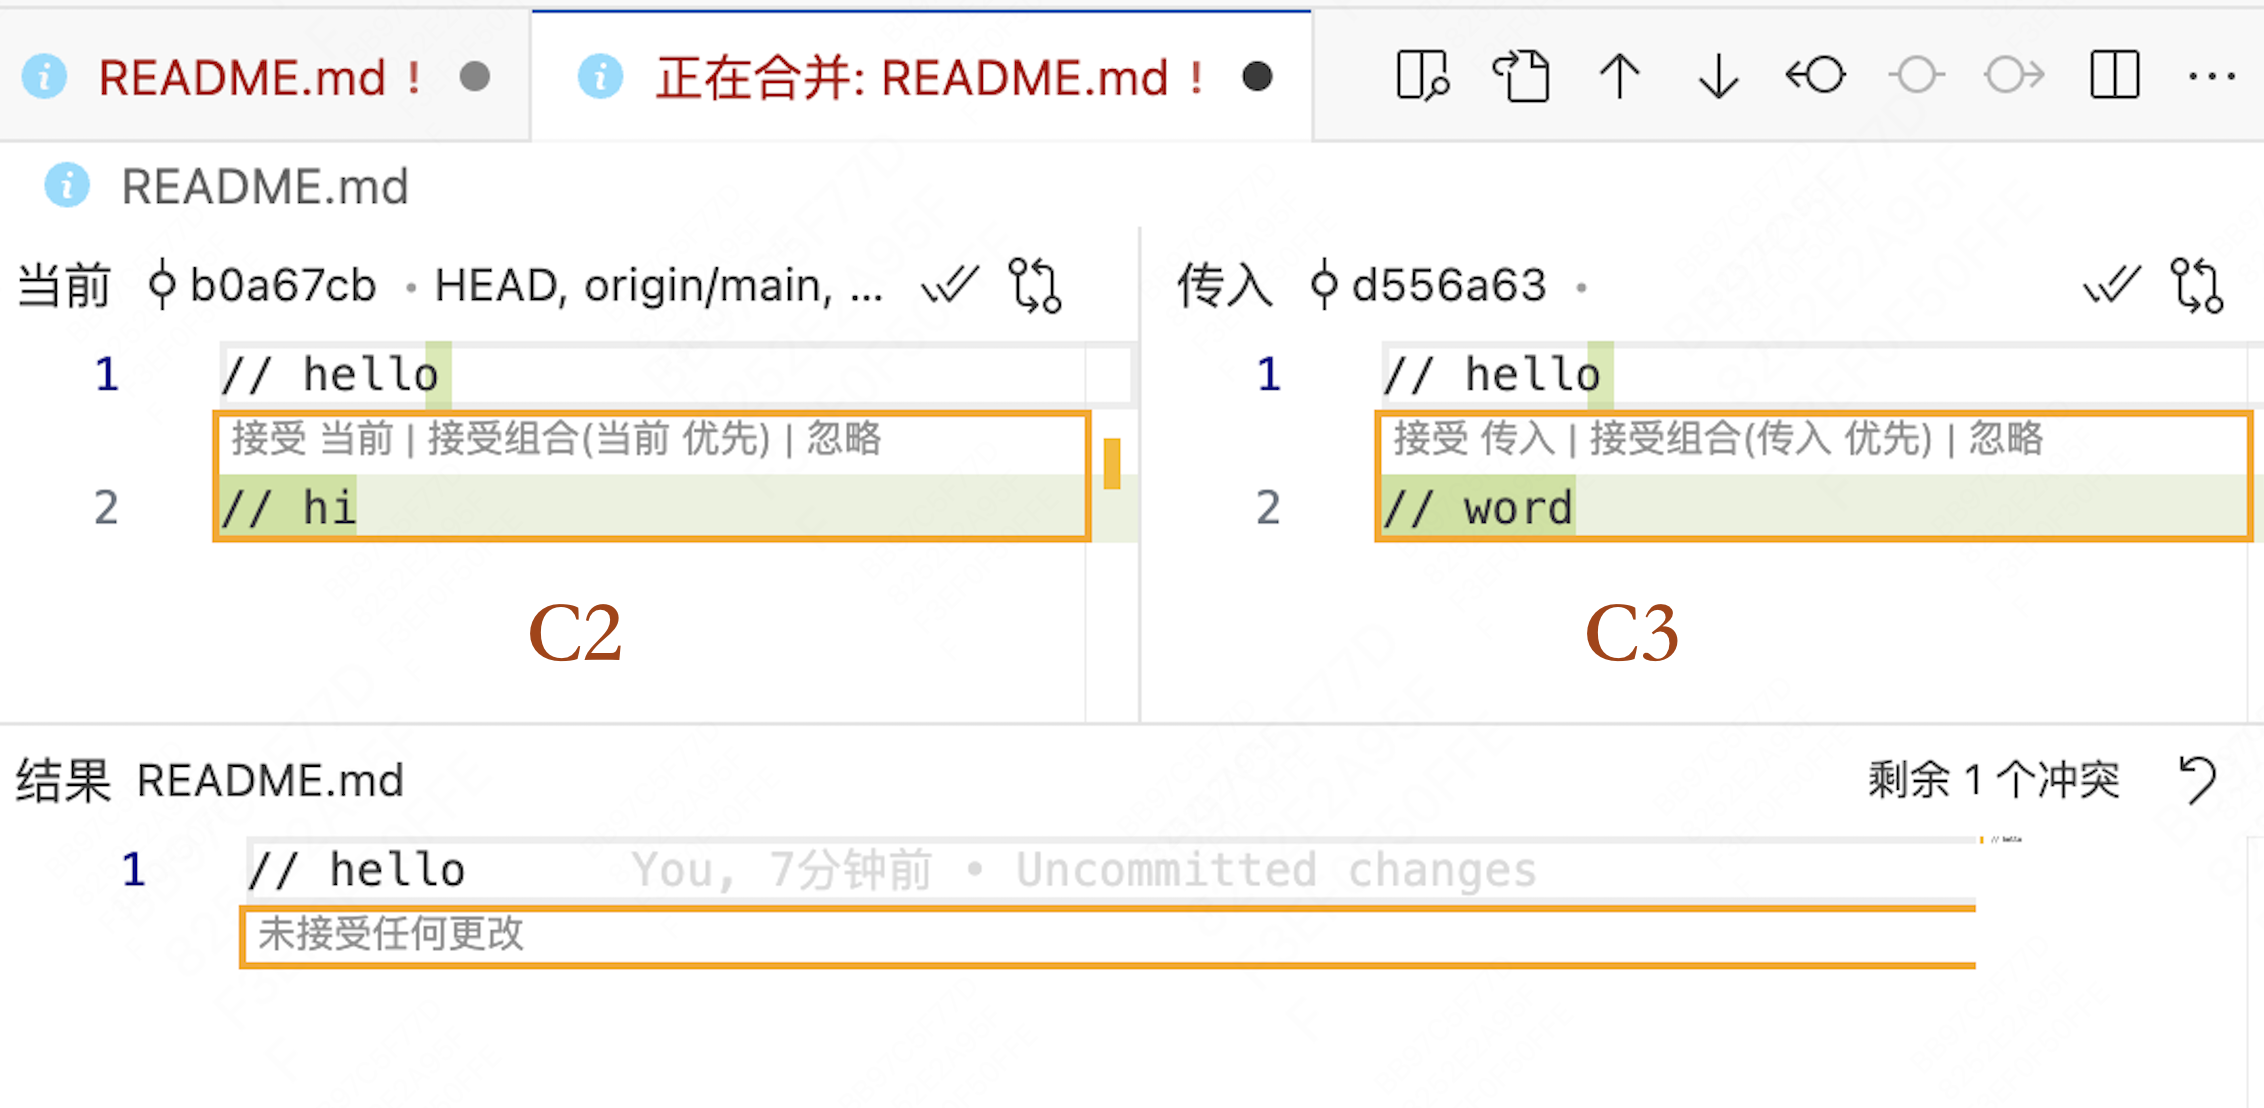Click 接受 传入 to accept incoming change
The height and width of the screenshot is (1108, 2264).
tap(1475, 438)
